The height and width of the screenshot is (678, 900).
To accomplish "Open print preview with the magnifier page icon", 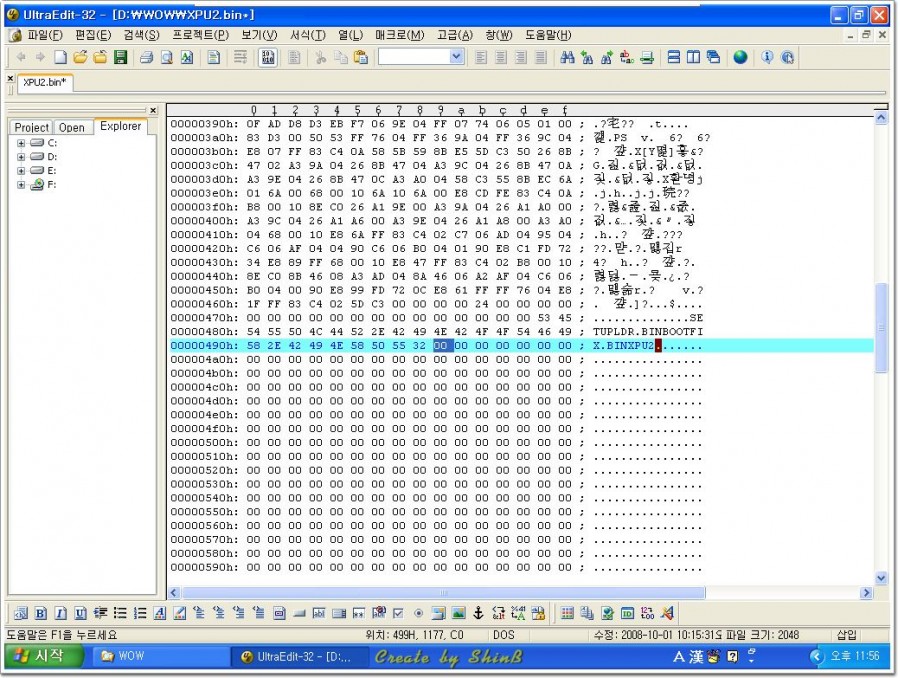I will click(166, 57).
